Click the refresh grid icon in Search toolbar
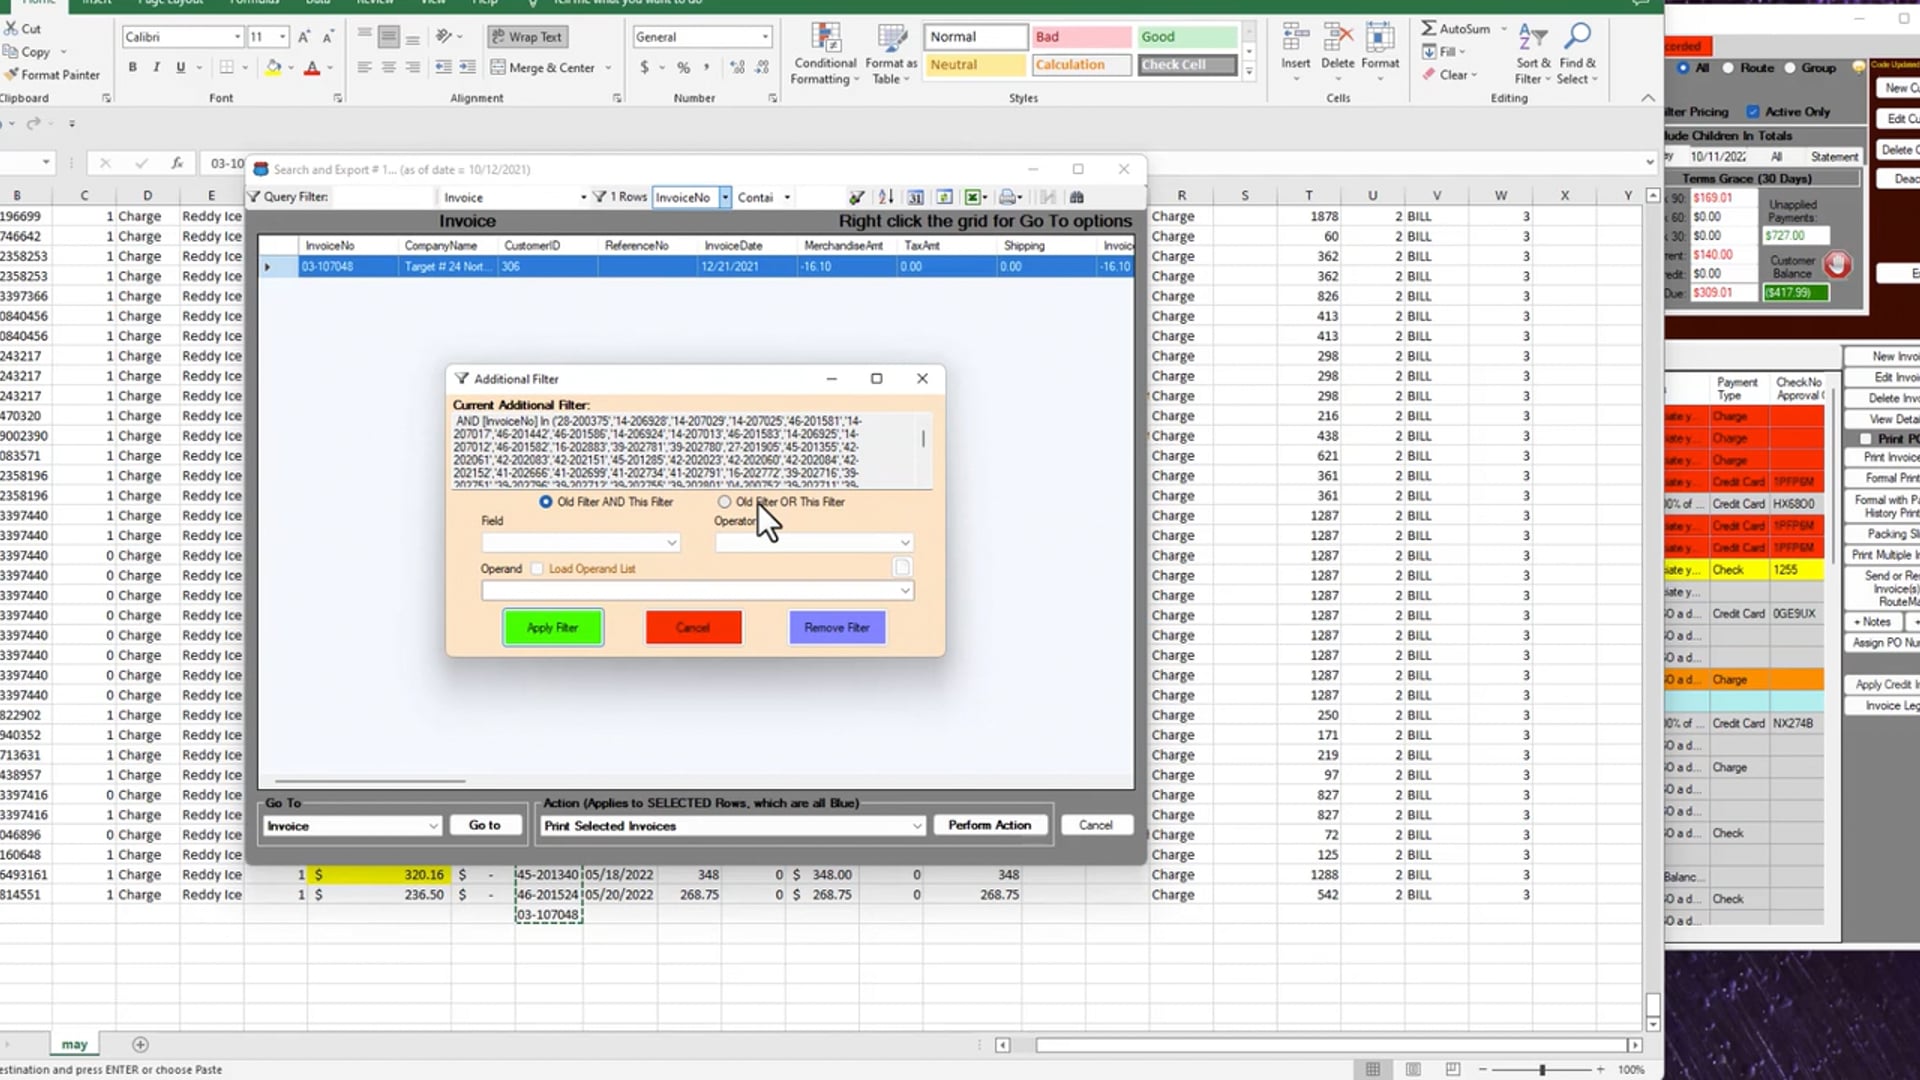1920x1080 pixels. (x=944, y=197)
